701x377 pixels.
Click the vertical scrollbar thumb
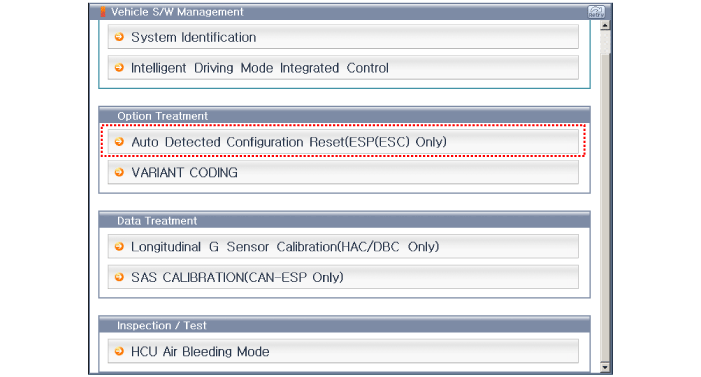(x=605, y=42)
